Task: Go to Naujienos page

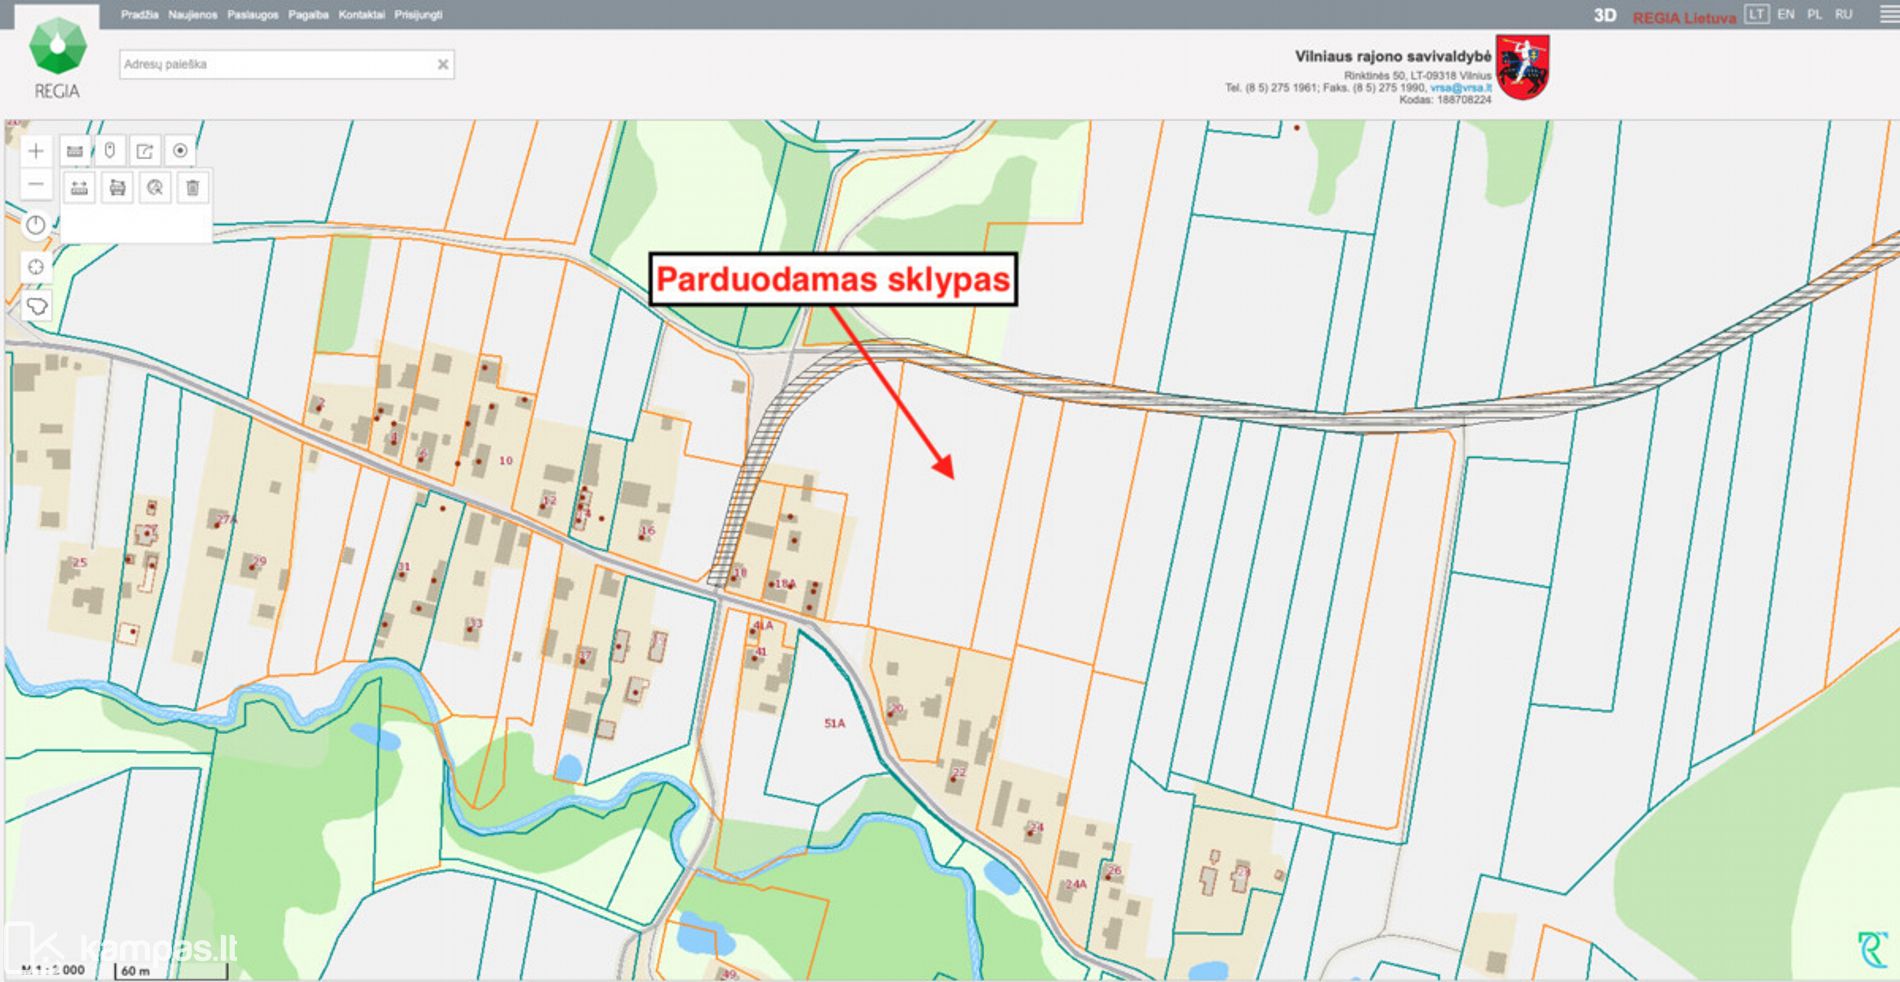Action: click(x=192, y=15)
